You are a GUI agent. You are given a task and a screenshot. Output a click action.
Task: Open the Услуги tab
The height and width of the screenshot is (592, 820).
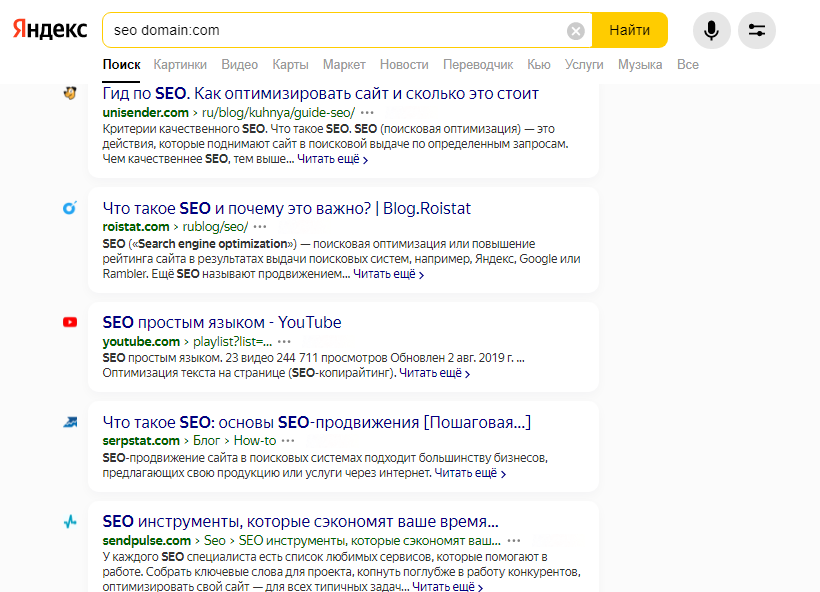[584, 64]
